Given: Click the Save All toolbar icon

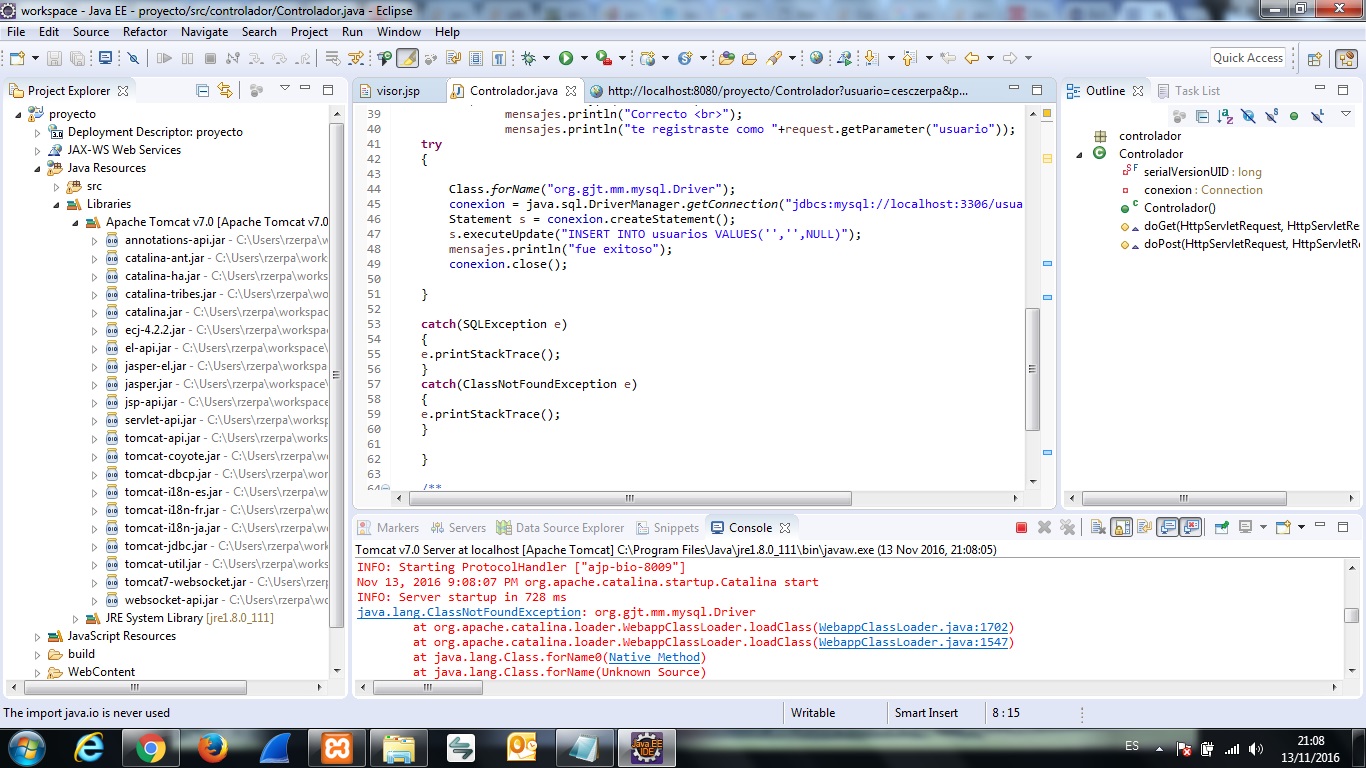Looking at the screenshot, I should tap(77, 58).
